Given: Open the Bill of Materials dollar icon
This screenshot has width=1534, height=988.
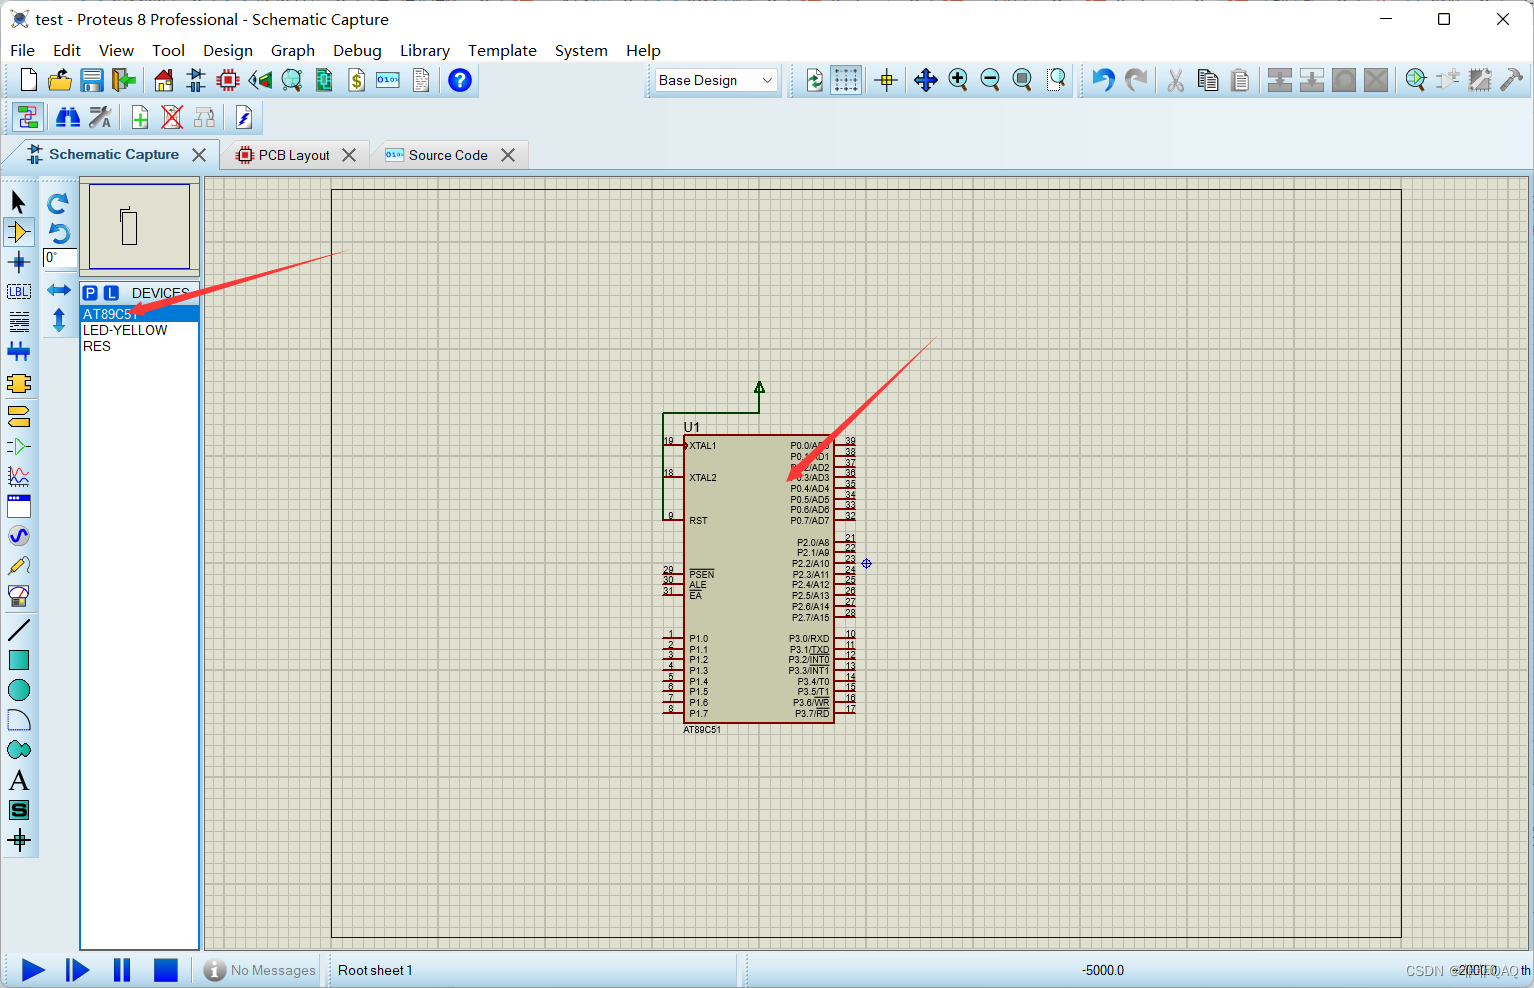Looking at the screenshot, I should tap(356, 80).
